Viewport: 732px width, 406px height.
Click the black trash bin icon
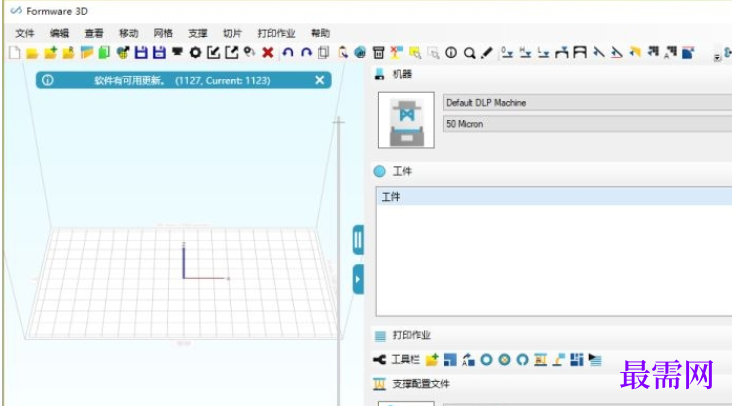click(x=378, y=53)
